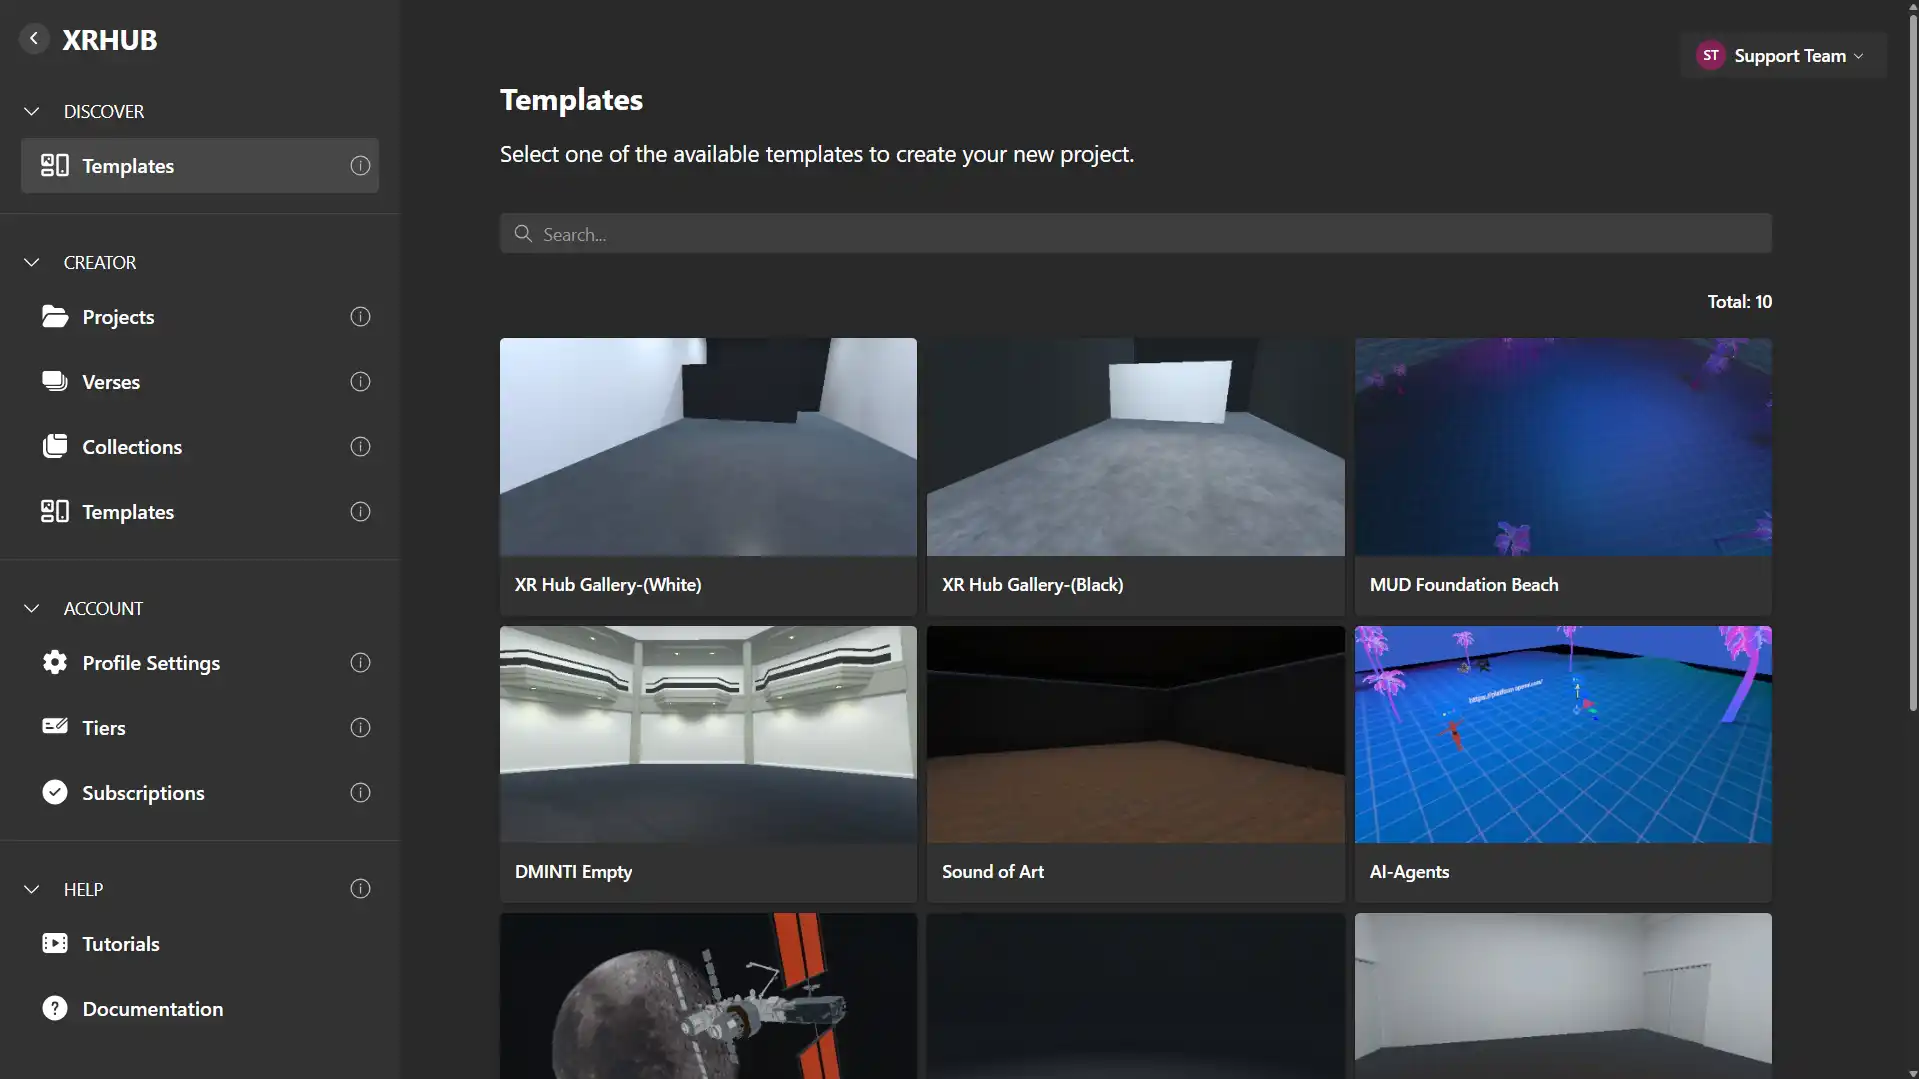Click the Profile Settings gear icon
1919x1079 pixels.
pos(55,662)
